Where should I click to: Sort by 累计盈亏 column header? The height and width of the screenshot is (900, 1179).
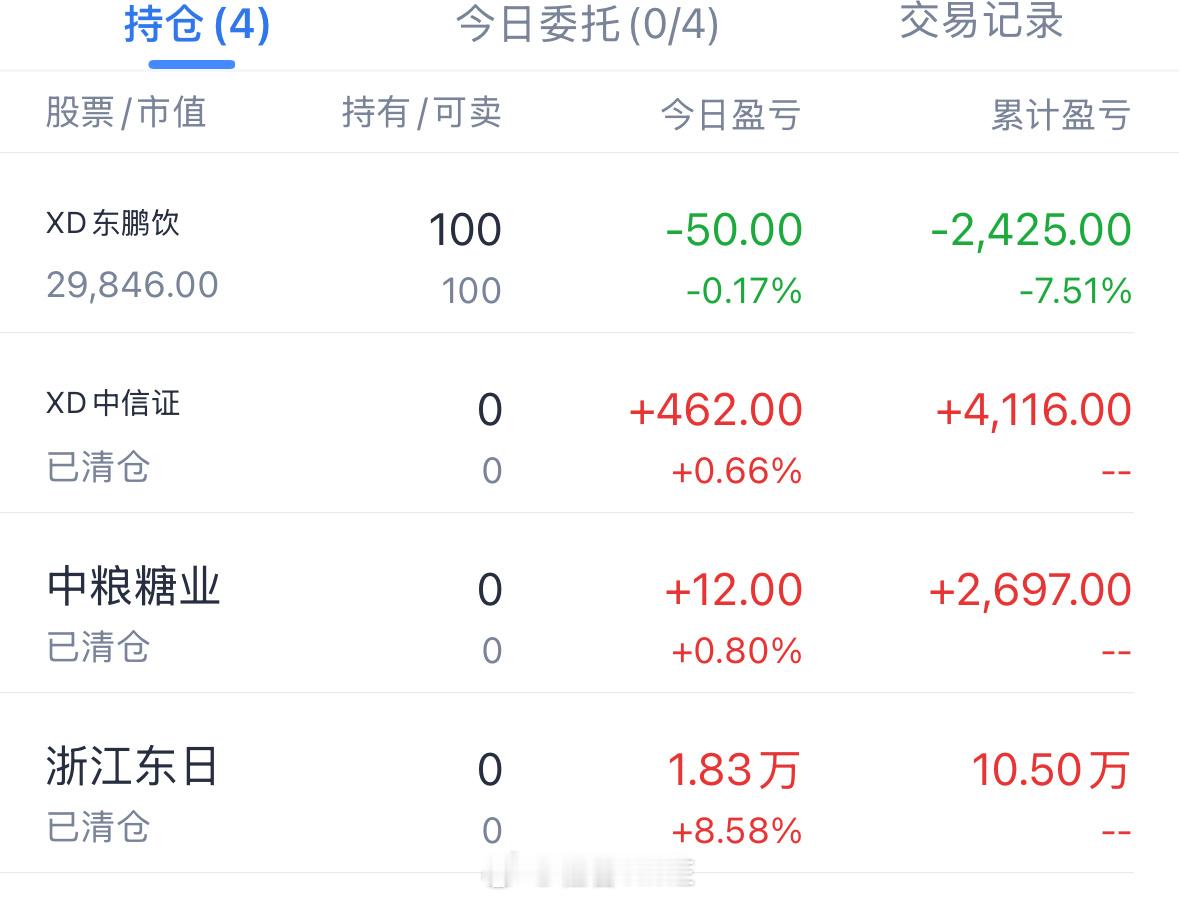[x=1060, y=115]
